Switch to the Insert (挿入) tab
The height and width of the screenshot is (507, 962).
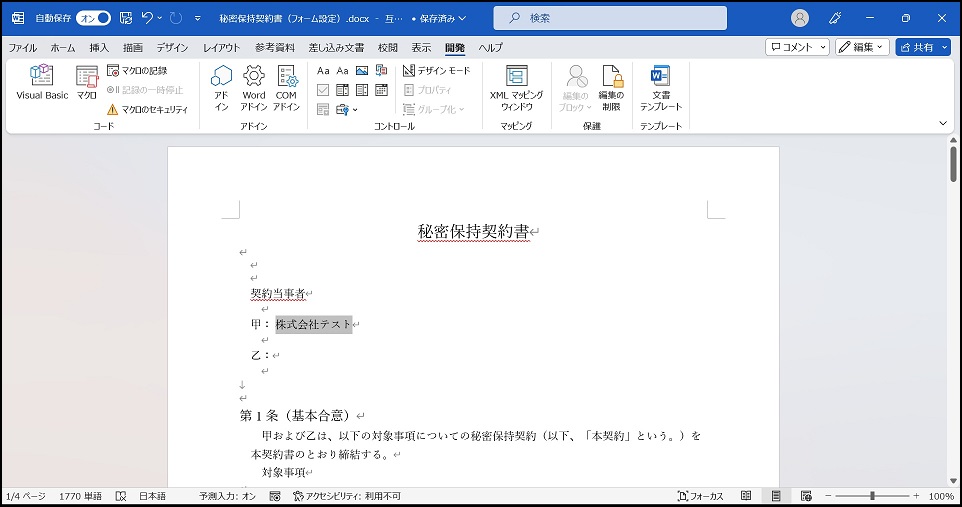pos(99,47)
